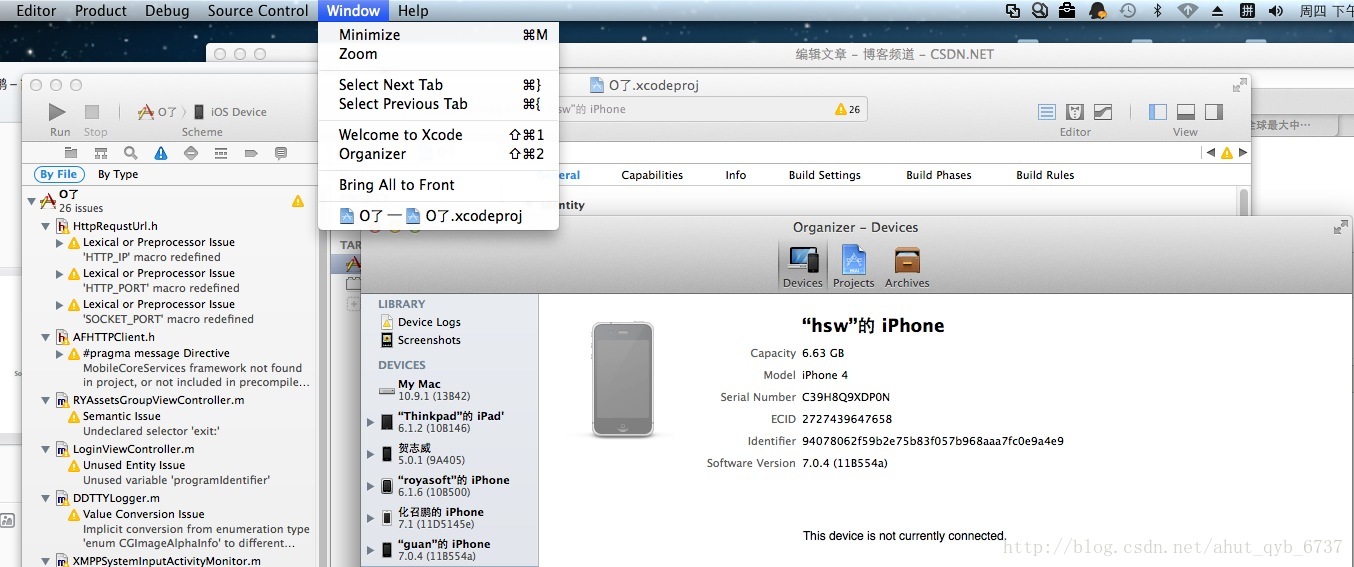Click the O了 scheme selector
This screenshot has width=1354, height=567.
coord(157,112)
